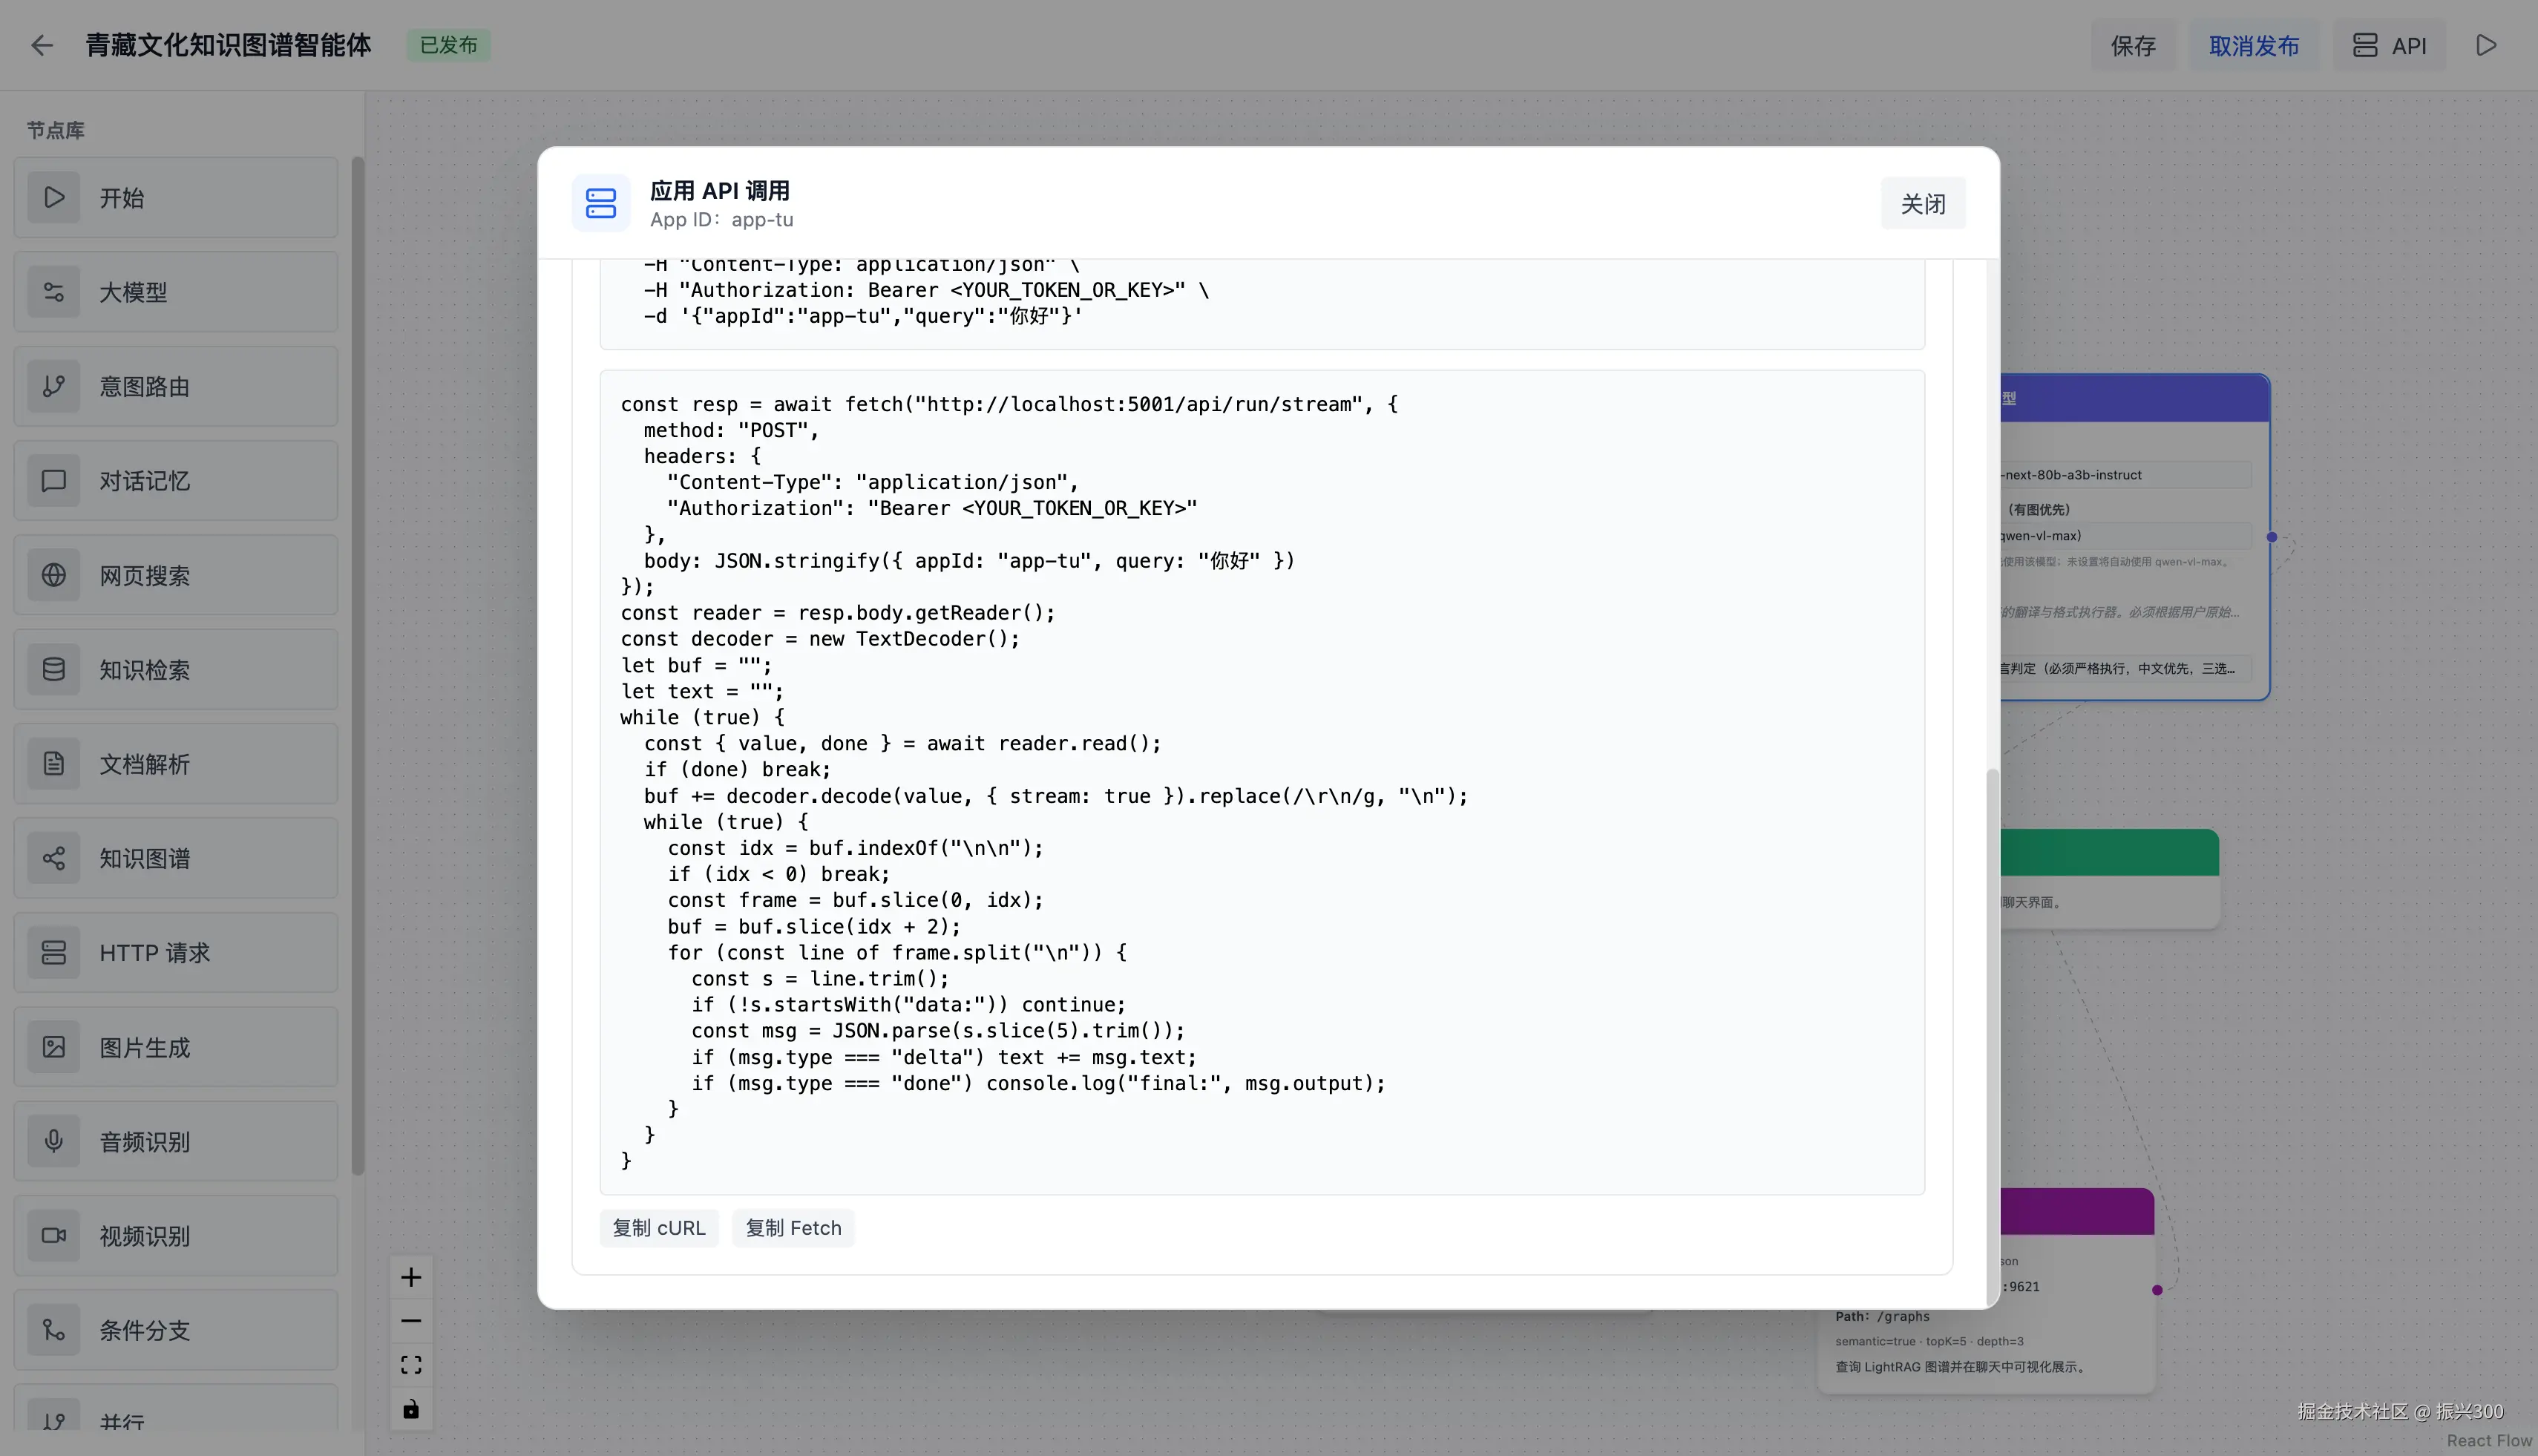Select the 知识图谱 knowledge graph node
The image size is (2538, 1456).
tap(176, 858)
